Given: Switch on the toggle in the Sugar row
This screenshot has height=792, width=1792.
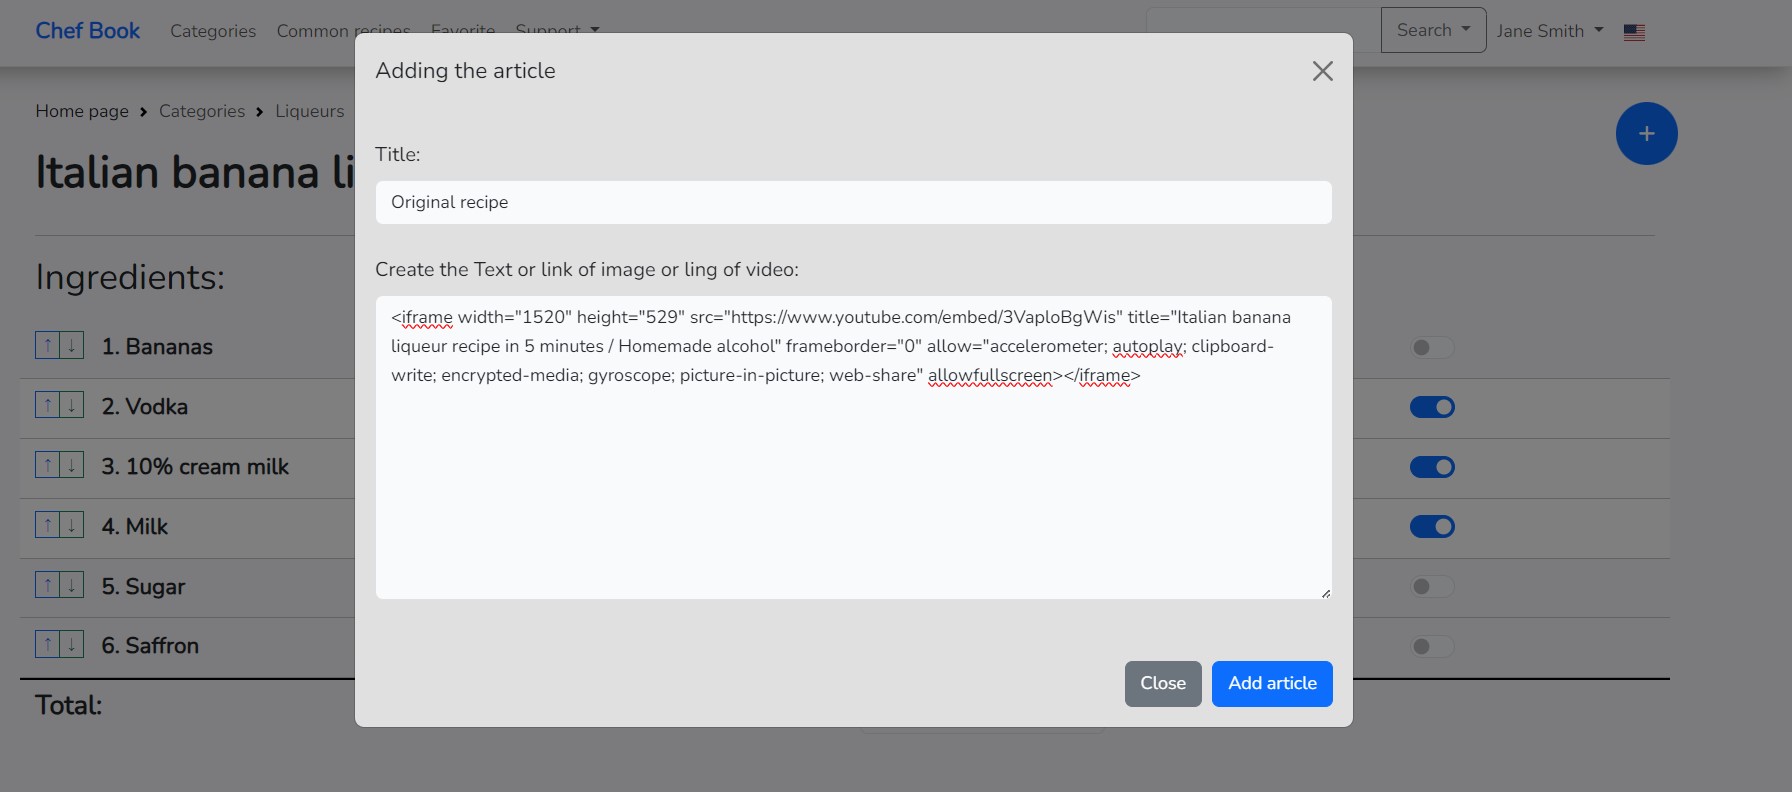Looking at the screenshot, I should pos(1431,587).
